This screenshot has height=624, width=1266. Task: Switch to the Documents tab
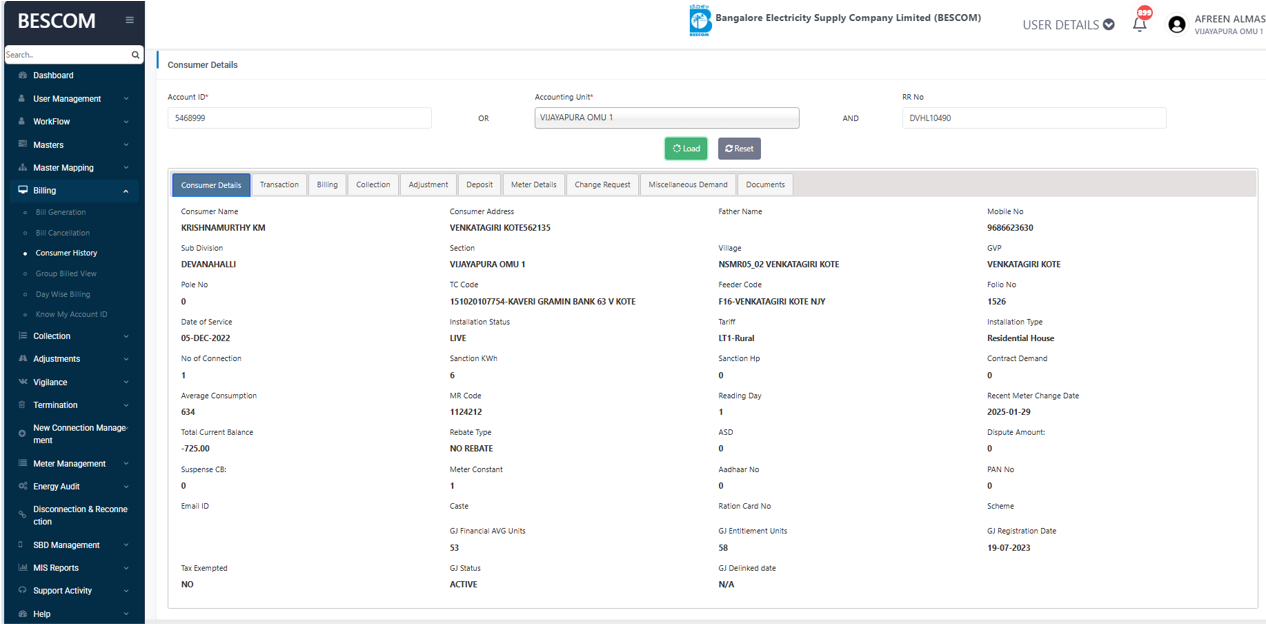[765, 185]
